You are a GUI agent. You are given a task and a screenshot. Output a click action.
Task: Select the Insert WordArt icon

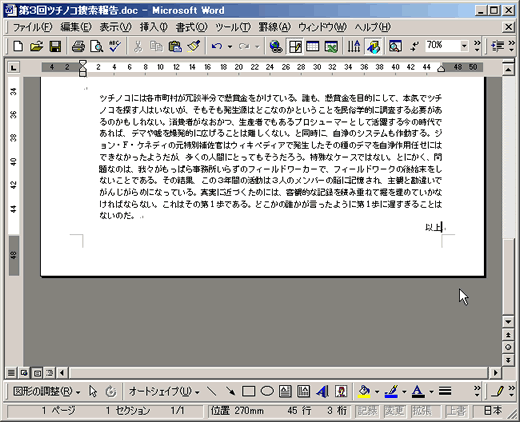[x=322, y=391]
